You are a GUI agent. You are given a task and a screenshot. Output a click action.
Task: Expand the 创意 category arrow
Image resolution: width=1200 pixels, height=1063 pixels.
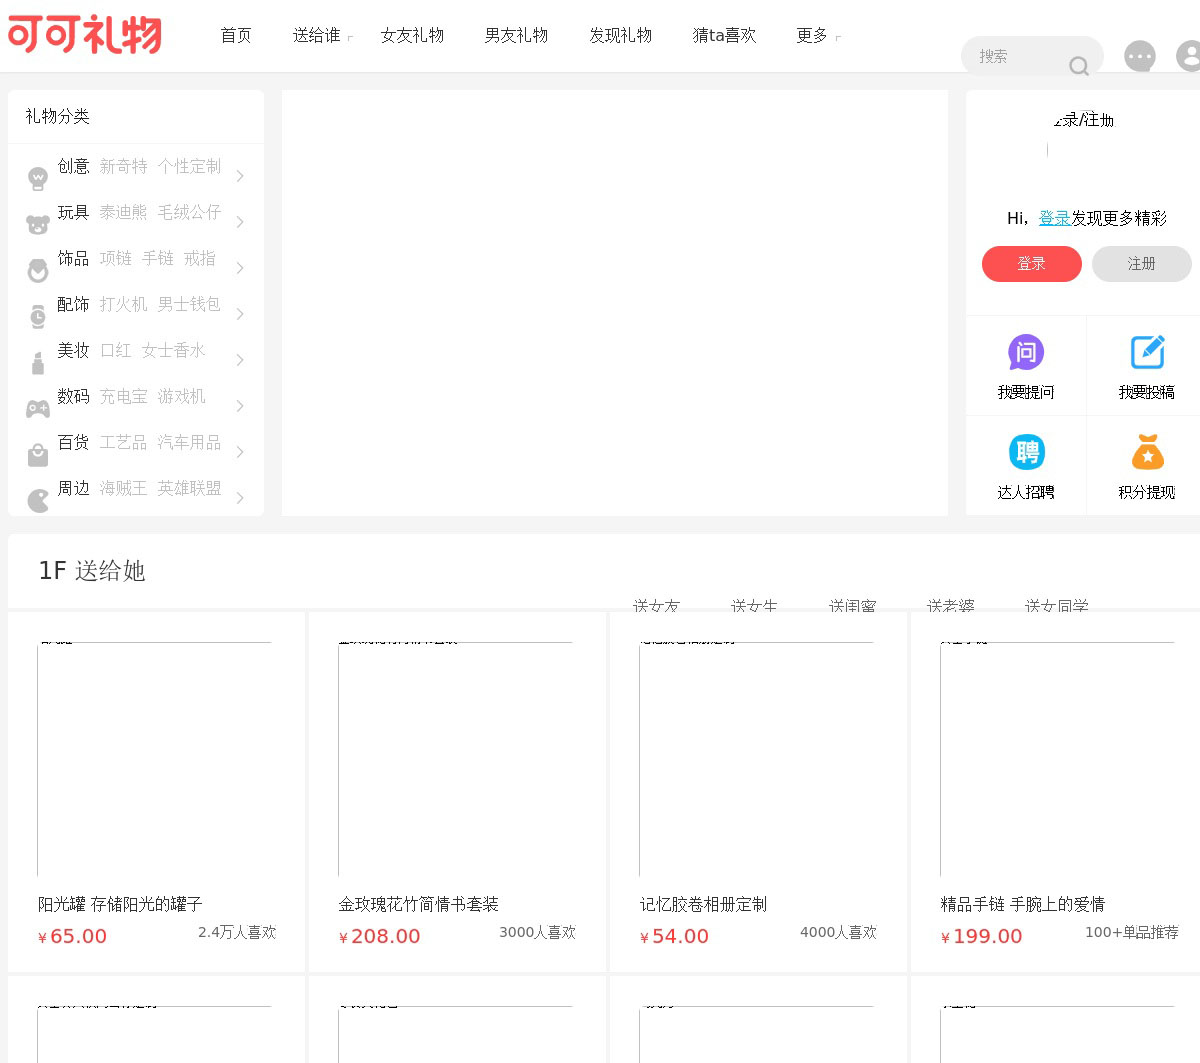240,176
